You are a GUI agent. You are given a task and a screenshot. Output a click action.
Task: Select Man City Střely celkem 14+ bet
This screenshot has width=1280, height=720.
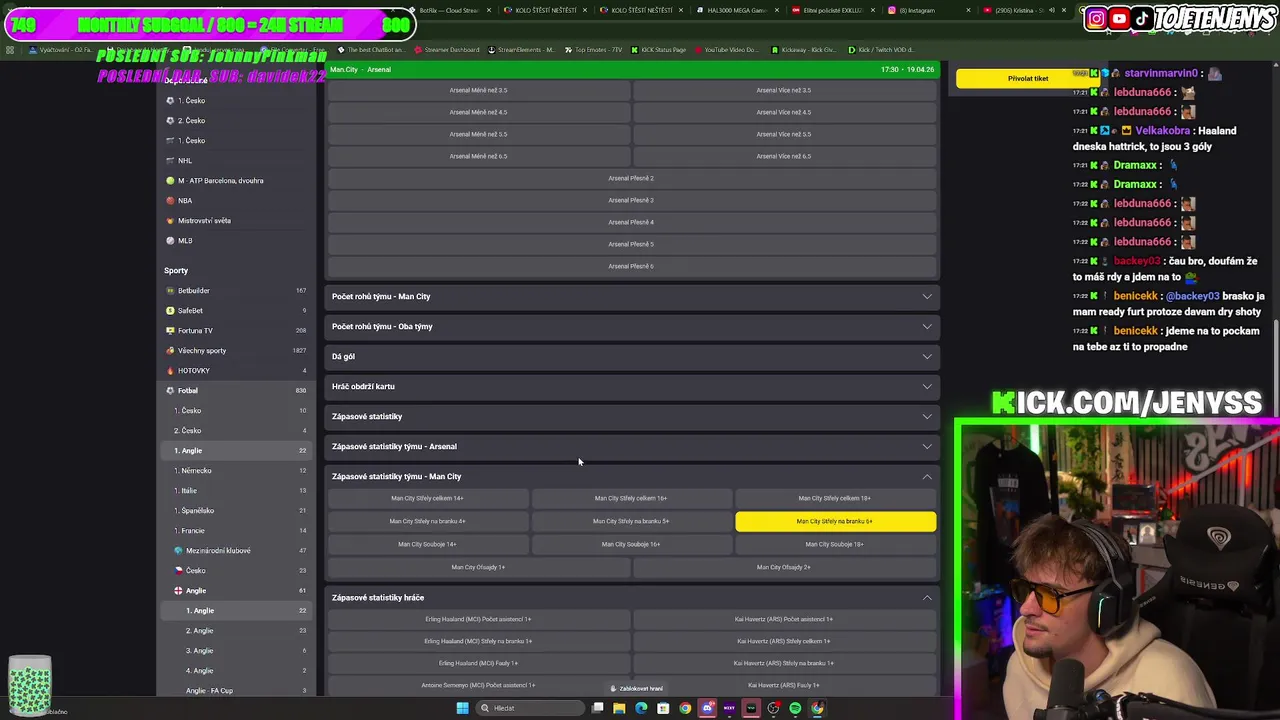tap(427, 498)
